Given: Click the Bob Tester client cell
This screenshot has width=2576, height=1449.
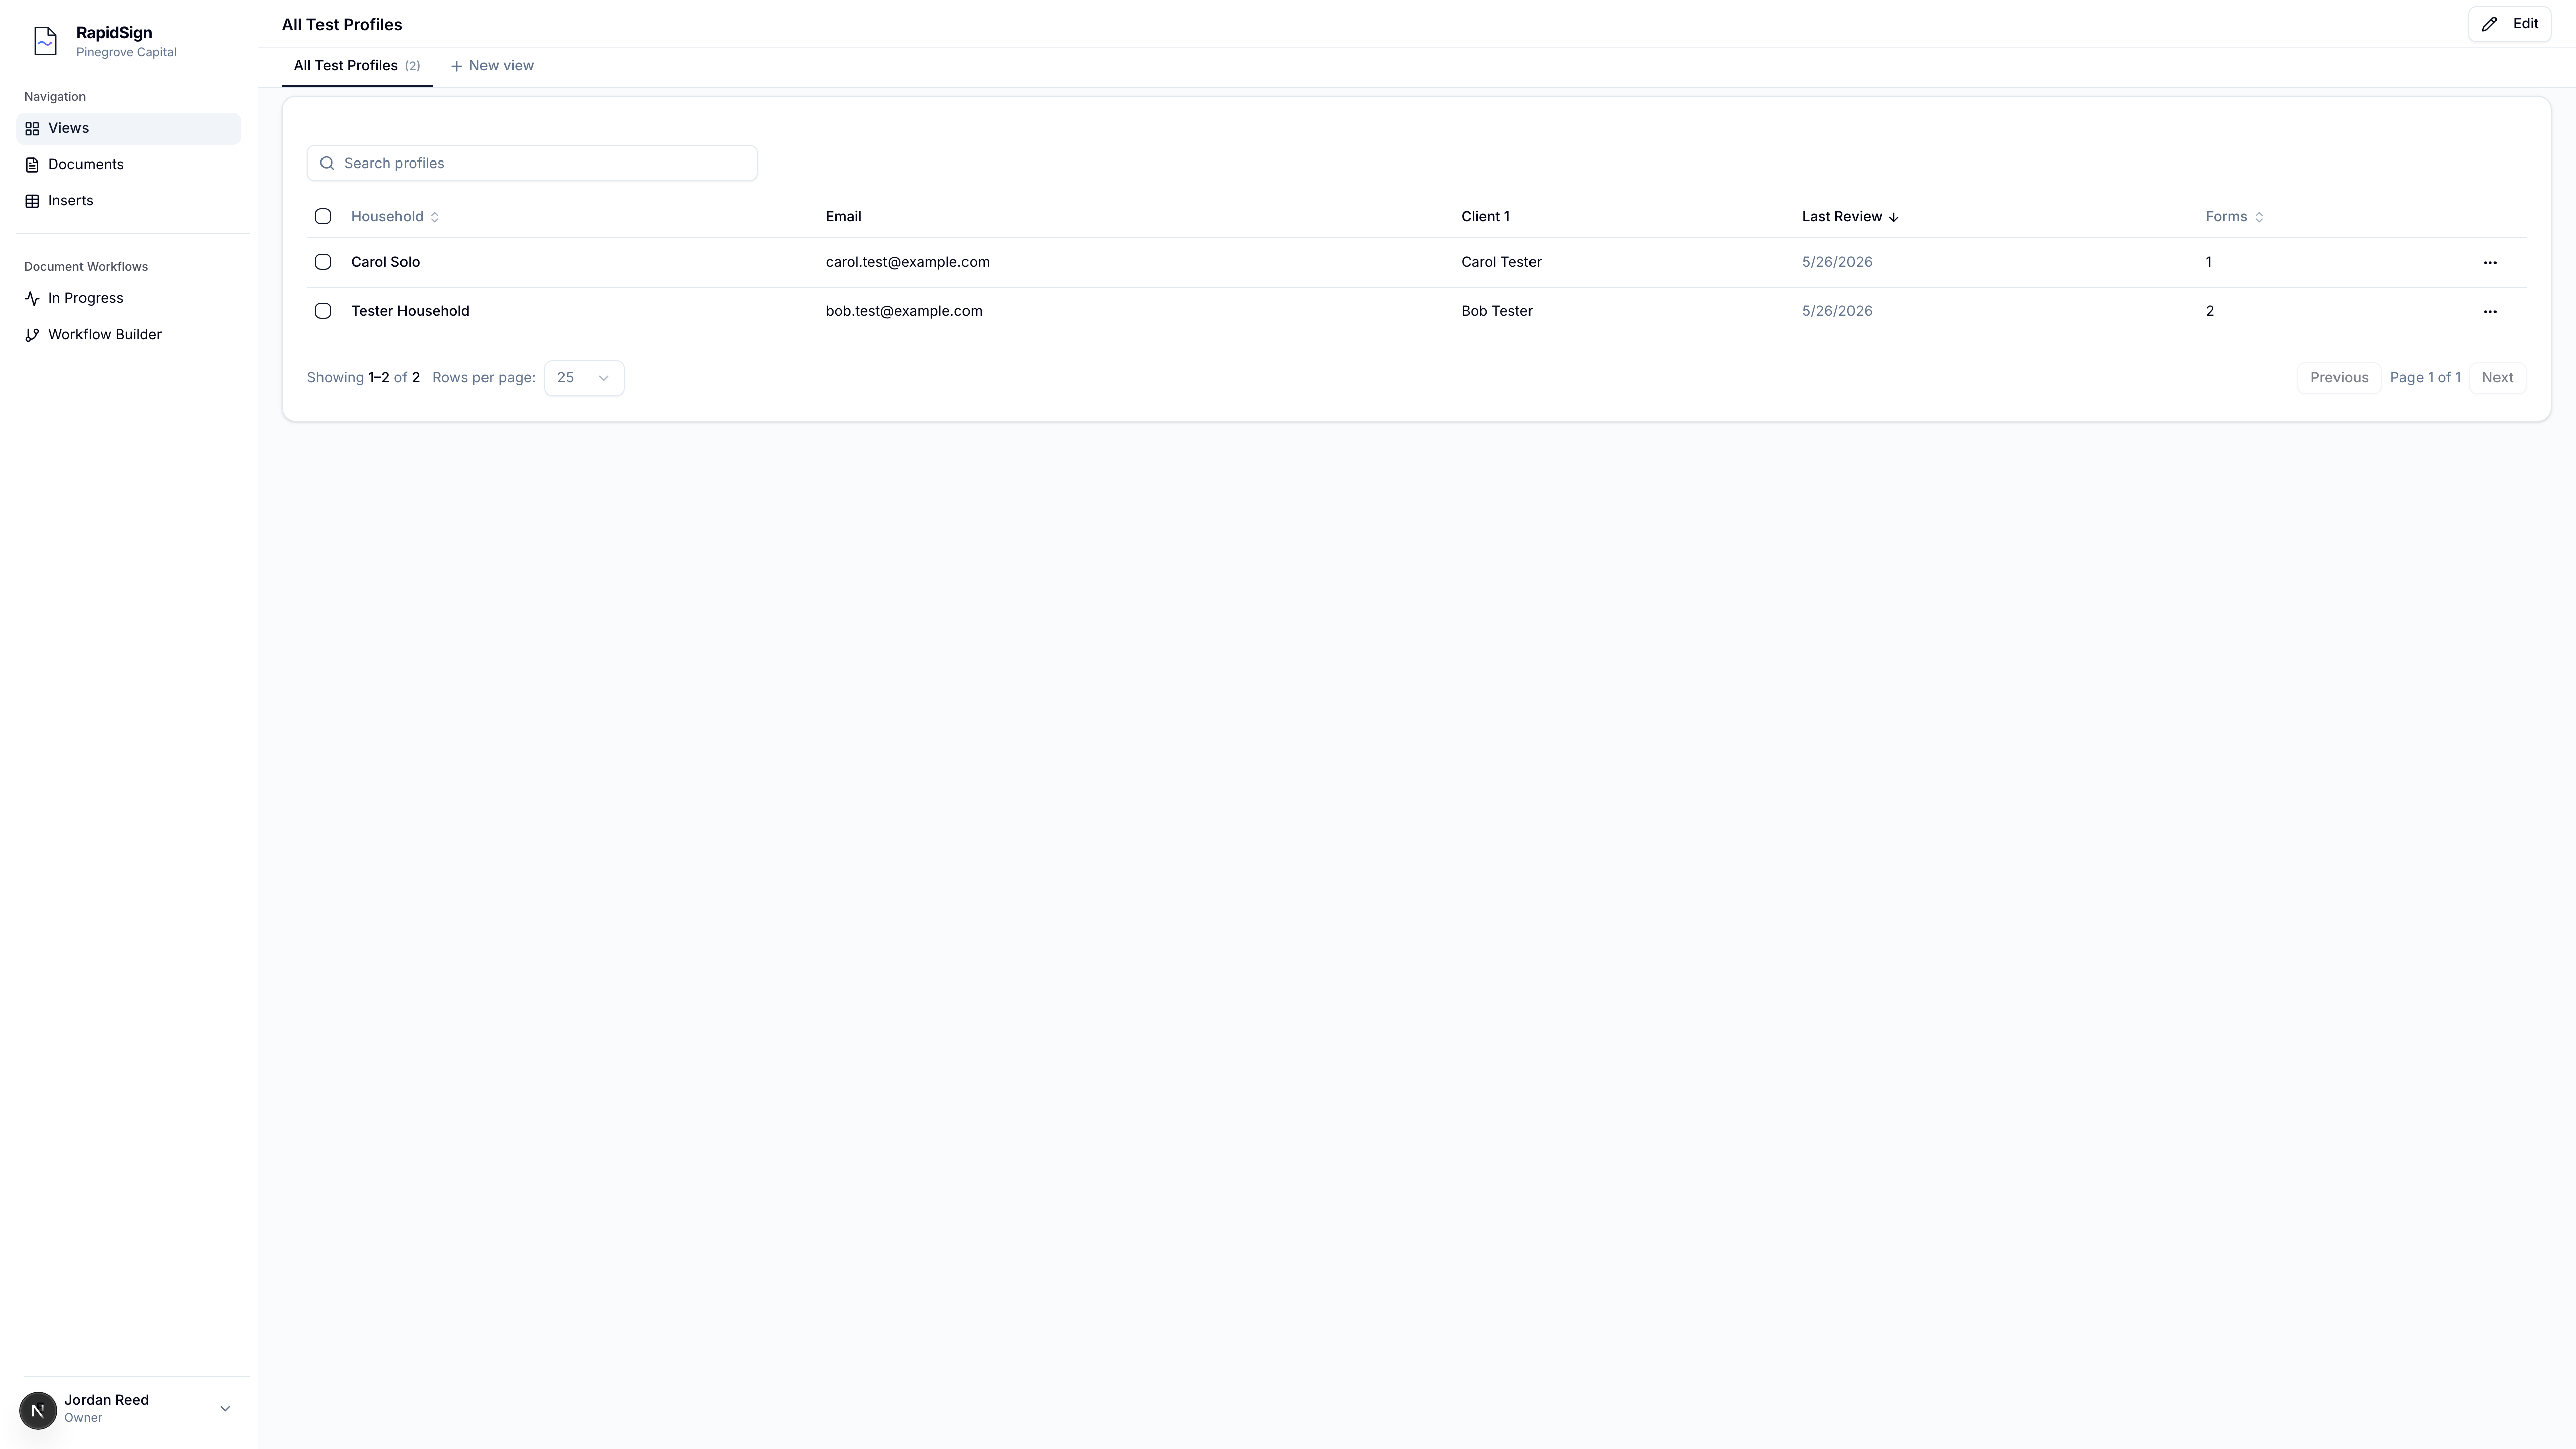Looking at the screenshot, I should tap(1497, 311).
